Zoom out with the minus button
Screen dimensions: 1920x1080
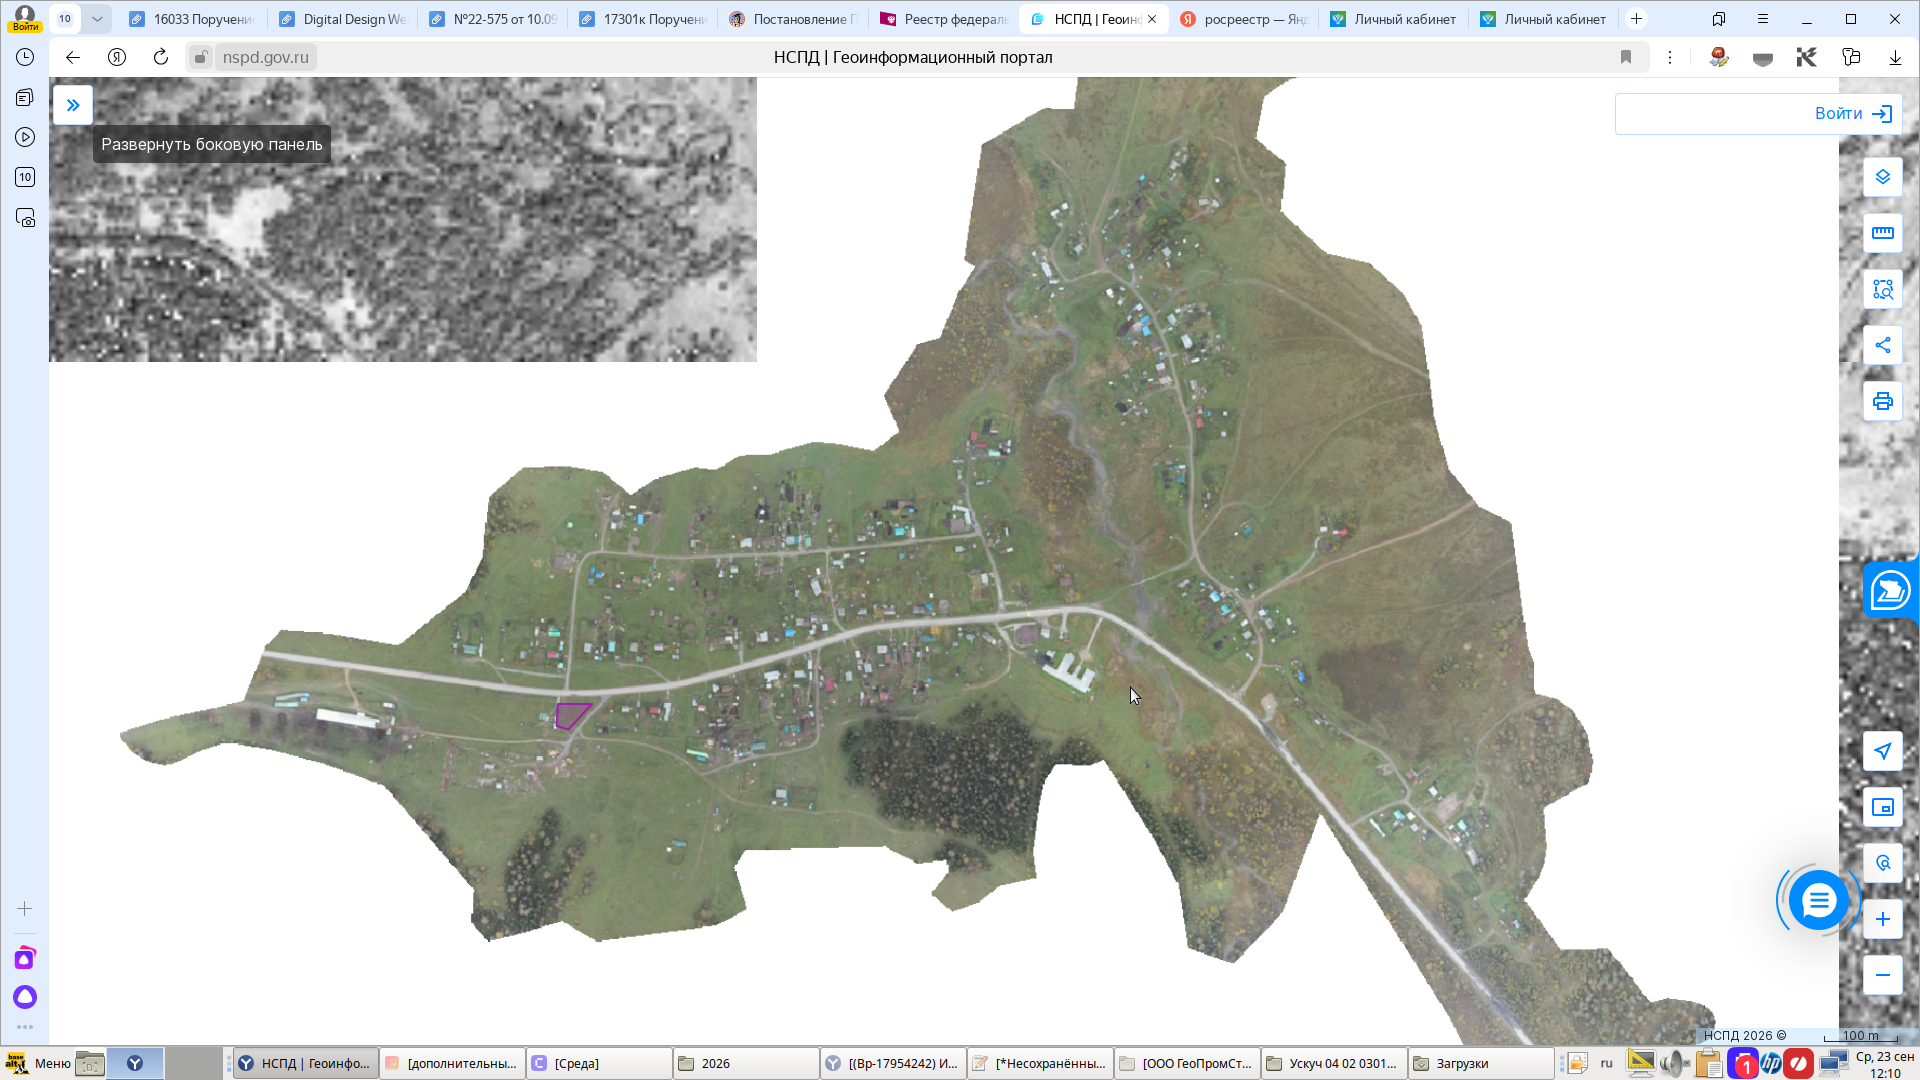pos(1882,975)
